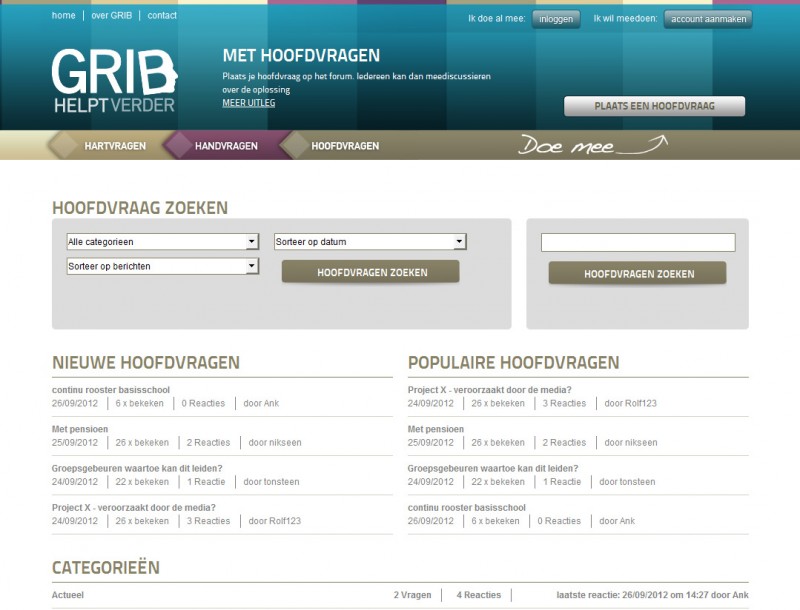
Task: Open 'continu rooster basisschool' under Nieuwe hoofdvragen
Action: pos(111,390)
